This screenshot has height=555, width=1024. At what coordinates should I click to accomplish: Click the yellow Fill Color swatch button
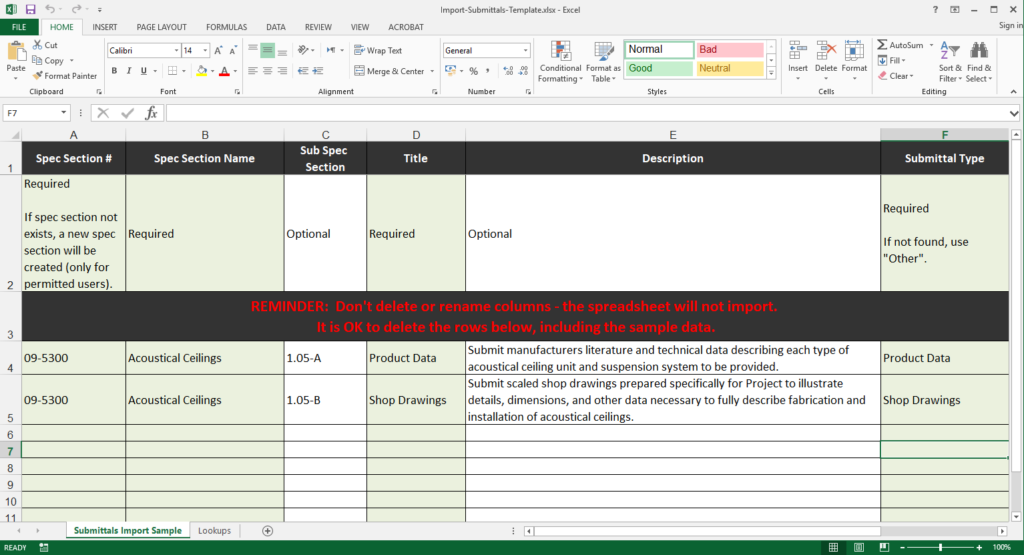(x=201, y=71)
